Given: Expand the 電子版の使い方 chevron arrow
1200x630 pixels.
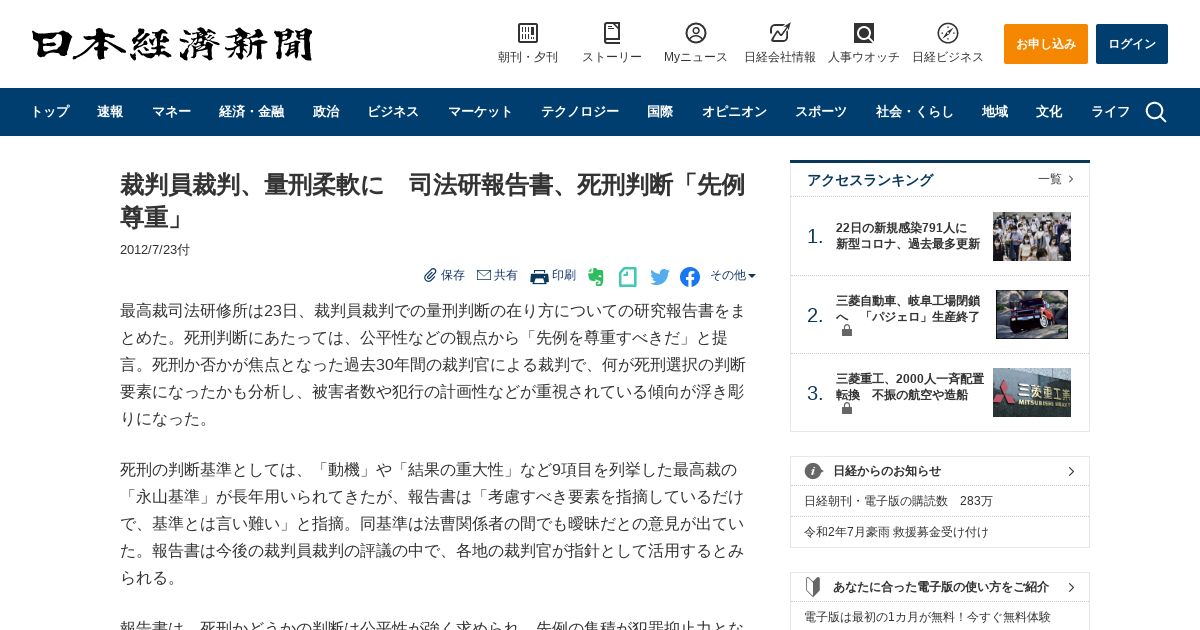Looking at the screenshot, I should 1071,587.
